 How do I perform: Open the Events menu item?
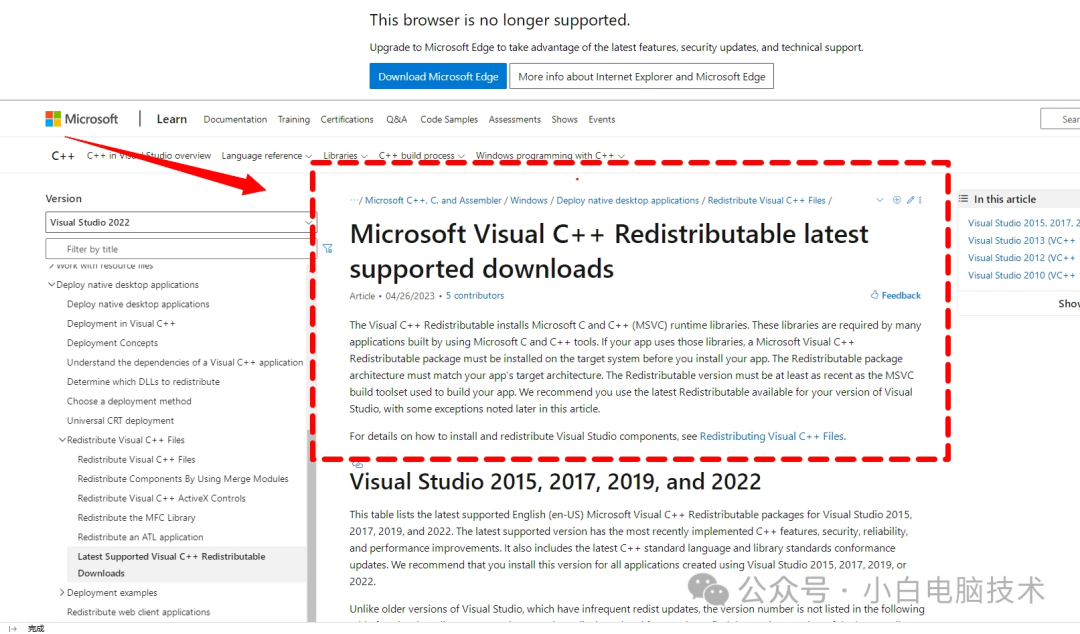pos(601,119)
